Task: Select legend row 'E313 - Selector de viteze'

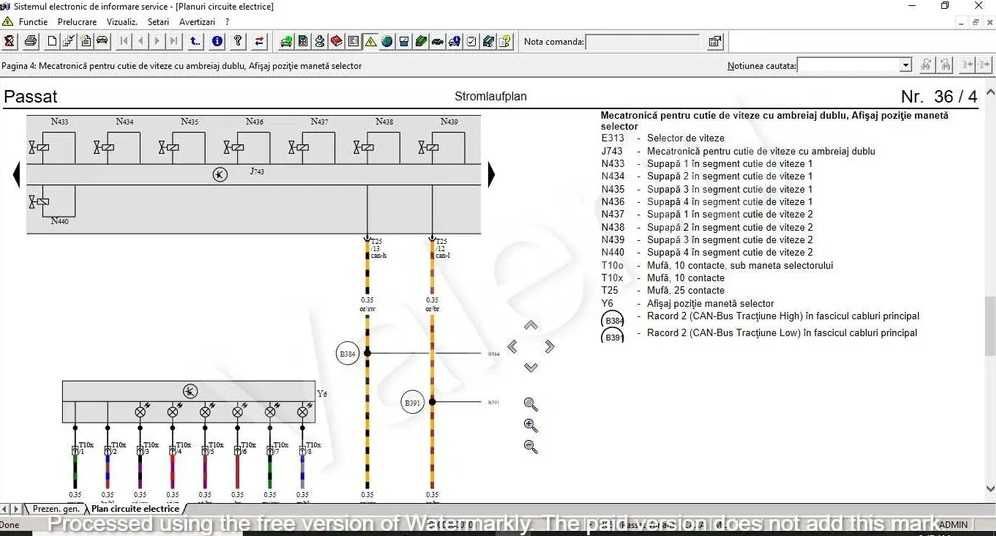Action: pos(663,138)
